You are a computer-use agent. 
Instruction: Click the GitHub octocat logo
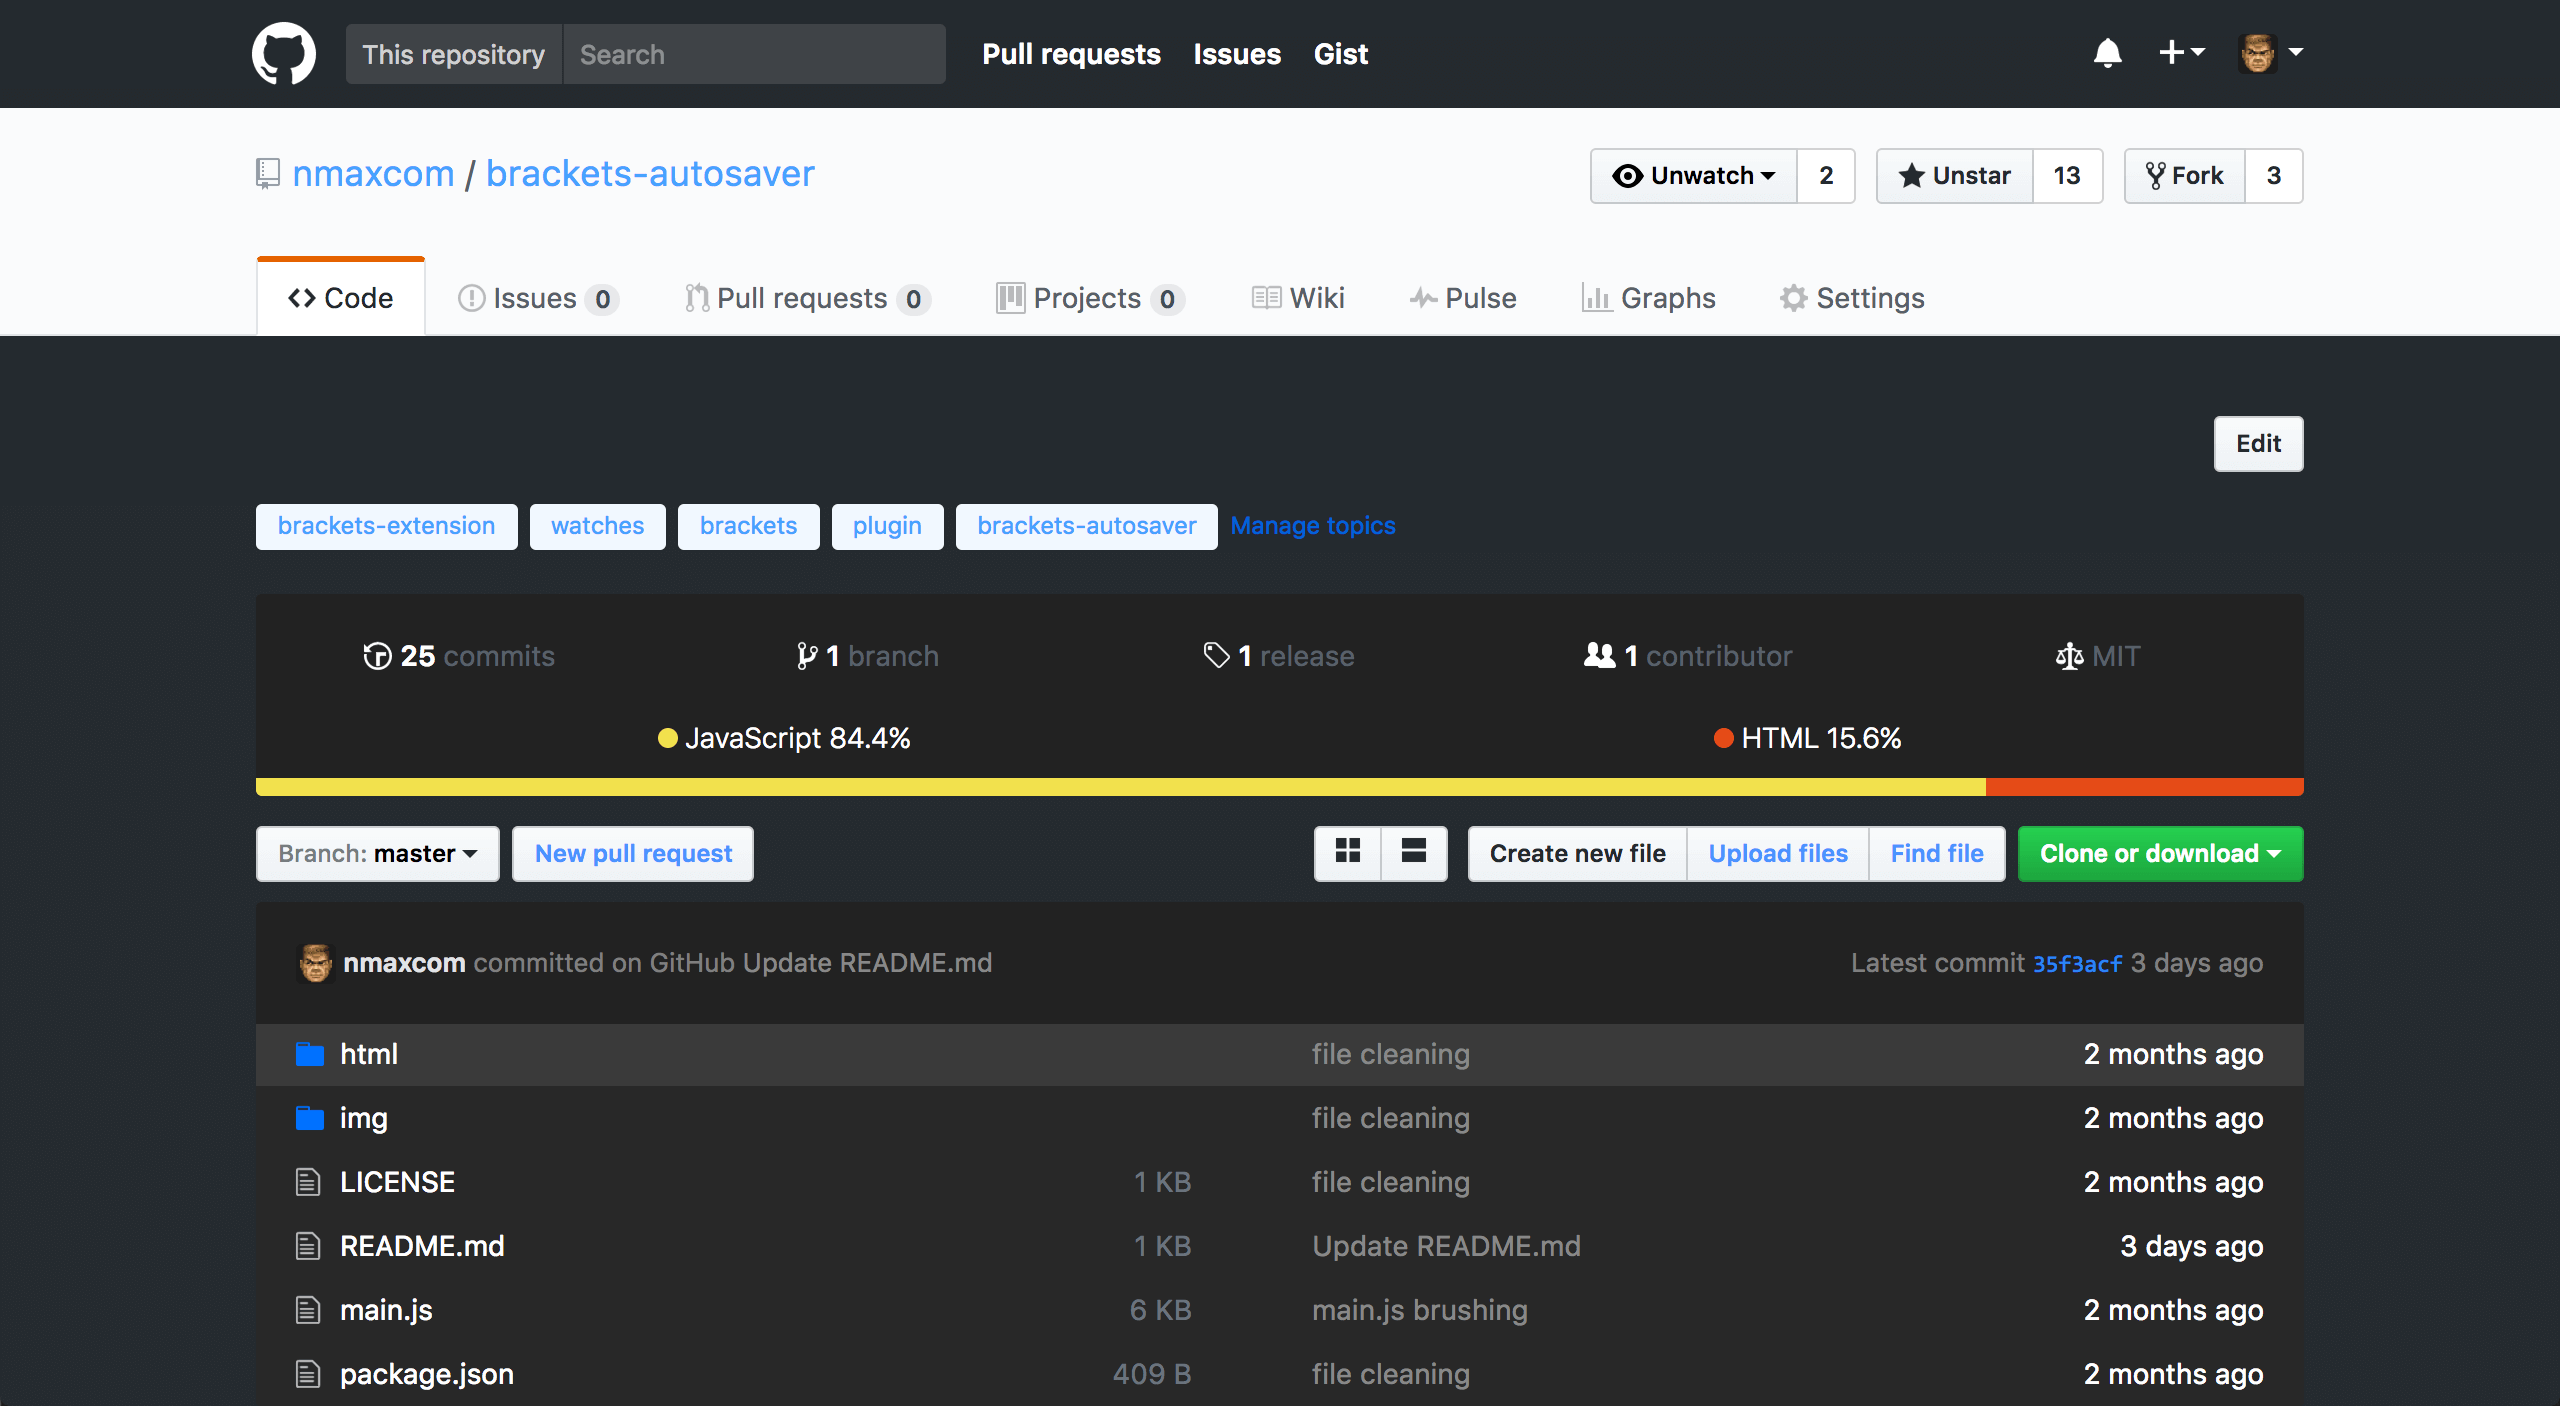[284, 54]
